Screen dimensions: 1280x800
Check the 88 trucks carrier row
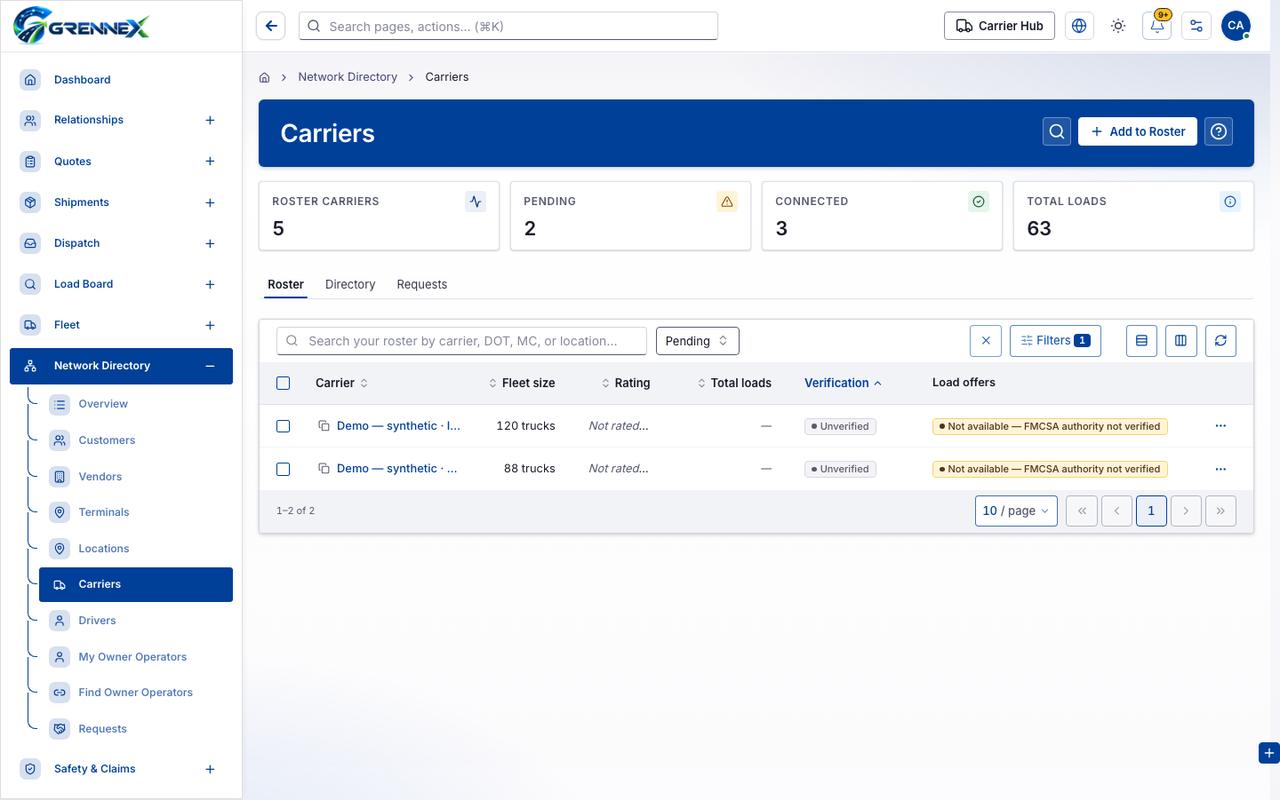pos(283,469)
